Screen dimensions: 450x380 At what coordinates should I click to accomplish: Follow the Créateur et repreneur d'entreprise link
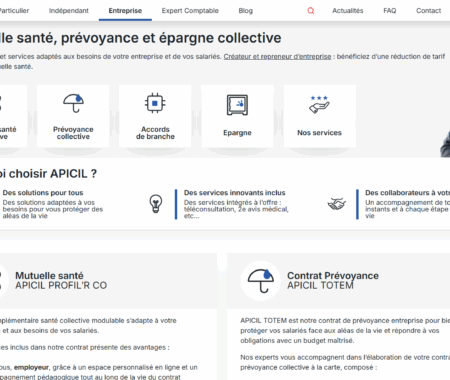point(277,56)
